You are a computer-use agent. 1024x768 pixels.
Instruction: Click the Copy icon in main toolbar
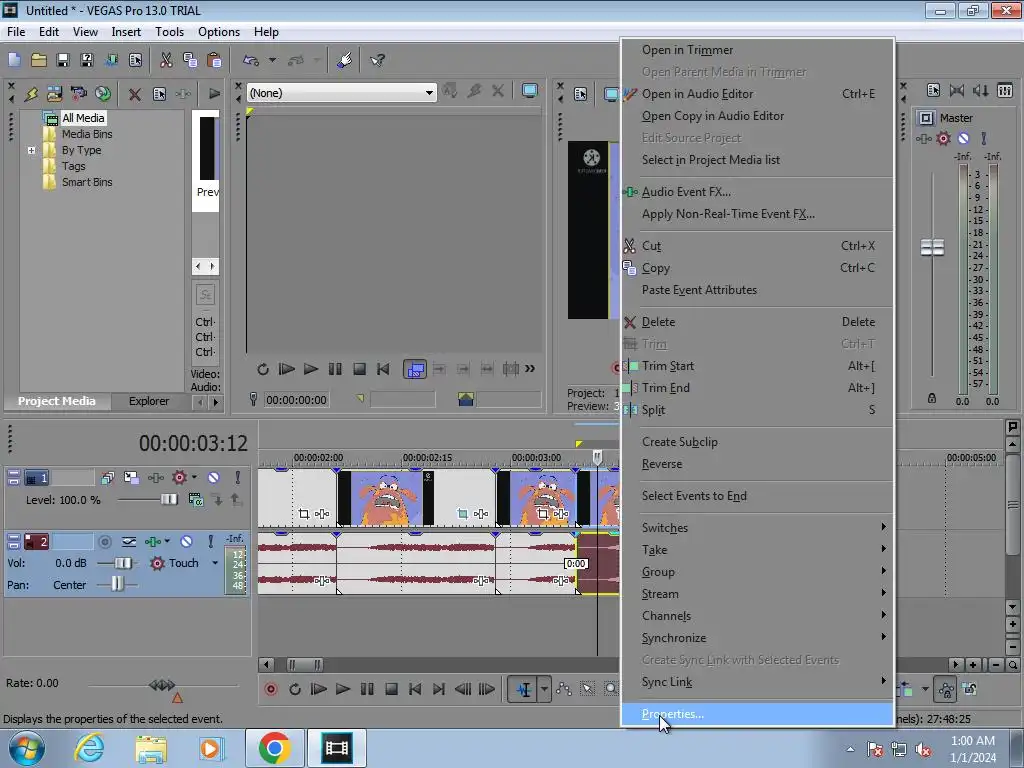190,60
